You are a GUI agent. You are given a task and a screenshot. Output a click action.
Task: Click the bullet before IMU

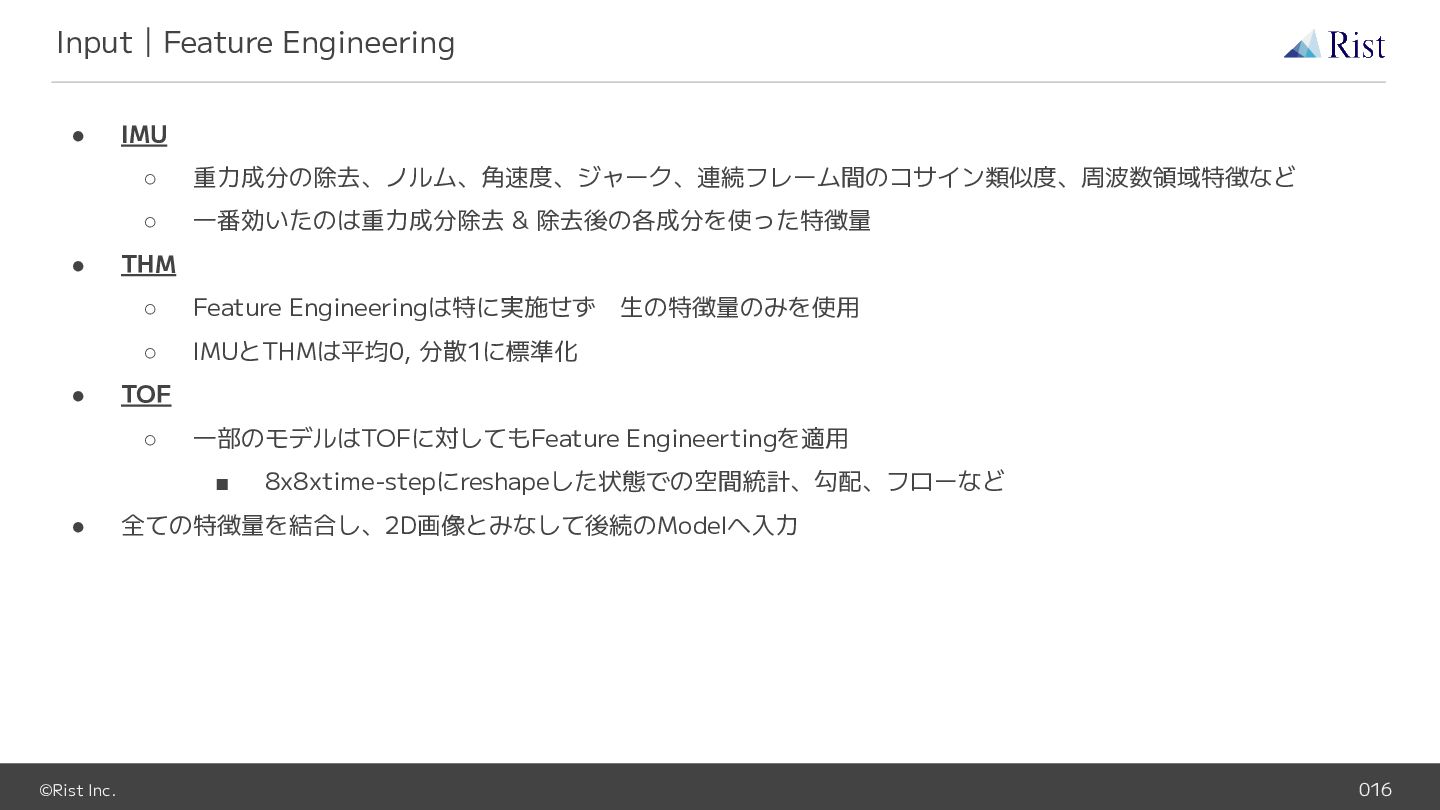[78, 135]
